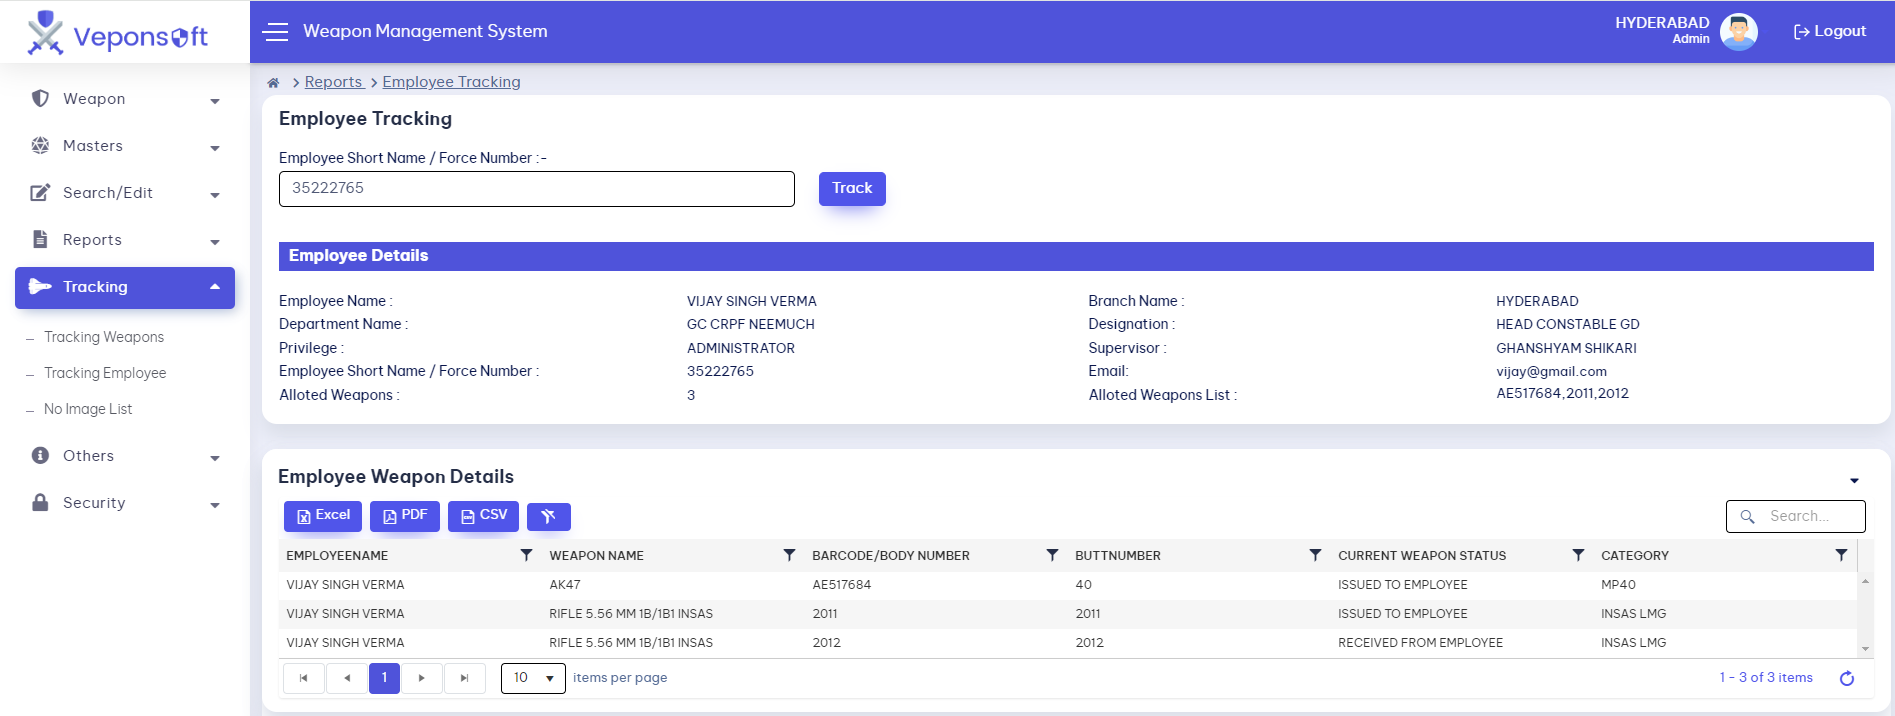Image resolution: width=1895 pixels, height=716 pixels.
Task: Go to first page in pager
Action: click(x=304, y=678)
